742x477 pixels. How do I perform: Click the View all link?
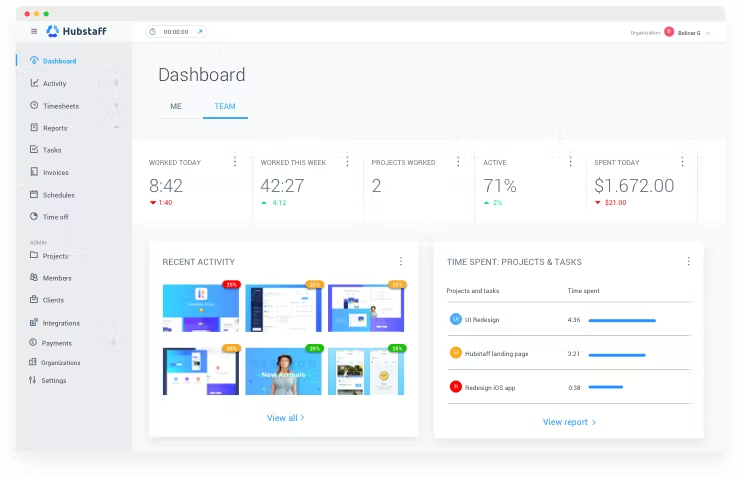285,418
